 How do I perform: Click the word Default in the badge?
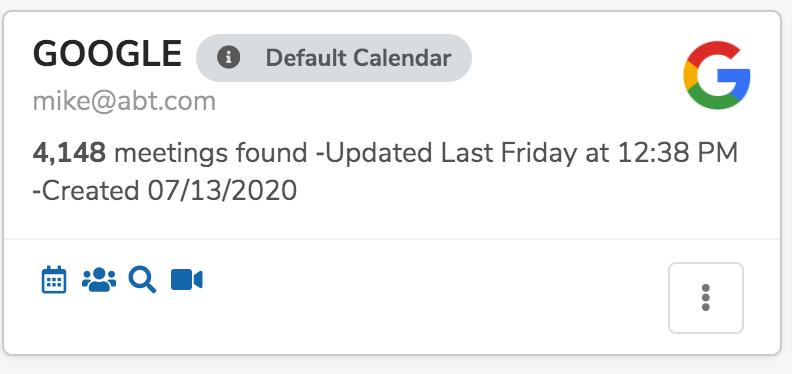click(x=306, y=58)
